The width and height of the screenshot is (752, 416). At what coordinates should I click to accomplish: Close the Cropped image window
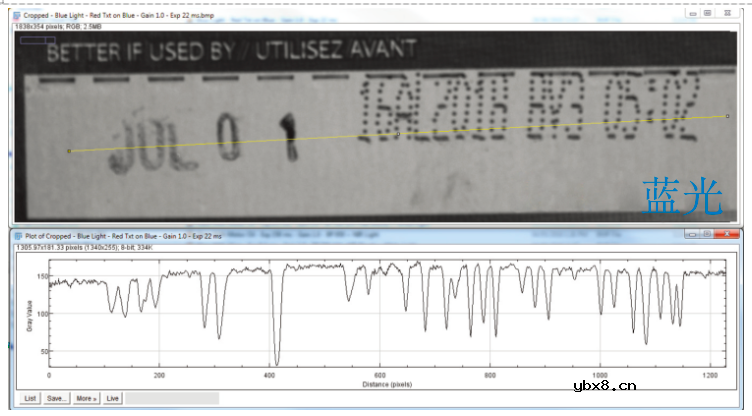(x=728, y=13)
